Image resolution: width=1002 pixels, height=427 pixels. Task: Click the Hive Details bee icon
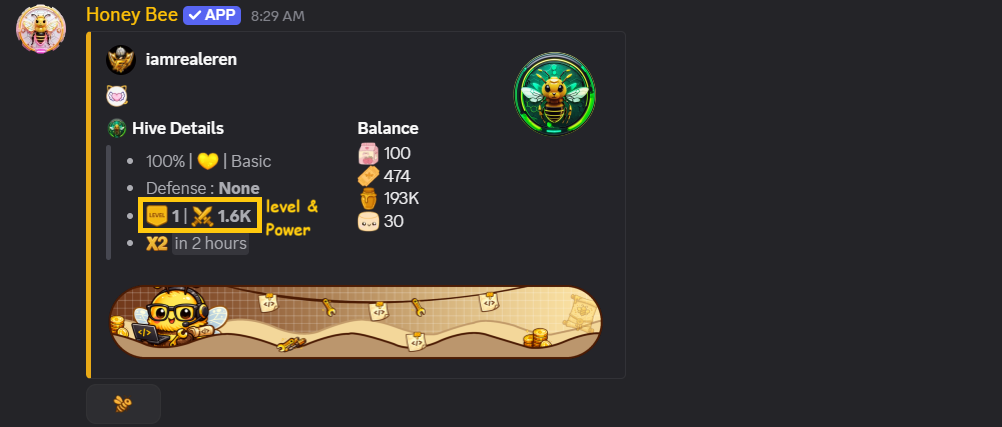click(x=117, y=128)
